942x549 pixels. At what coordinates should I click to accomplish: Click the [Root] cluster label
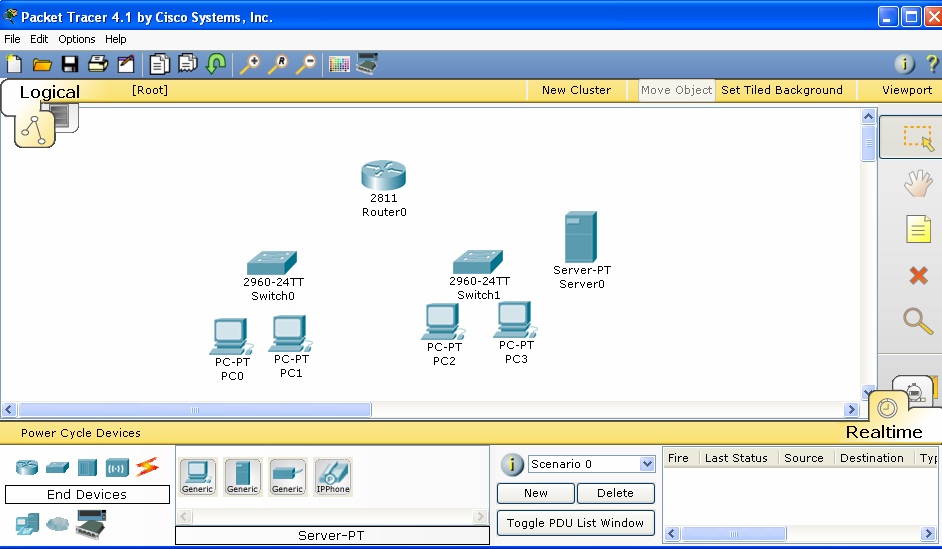pos(150,90)
